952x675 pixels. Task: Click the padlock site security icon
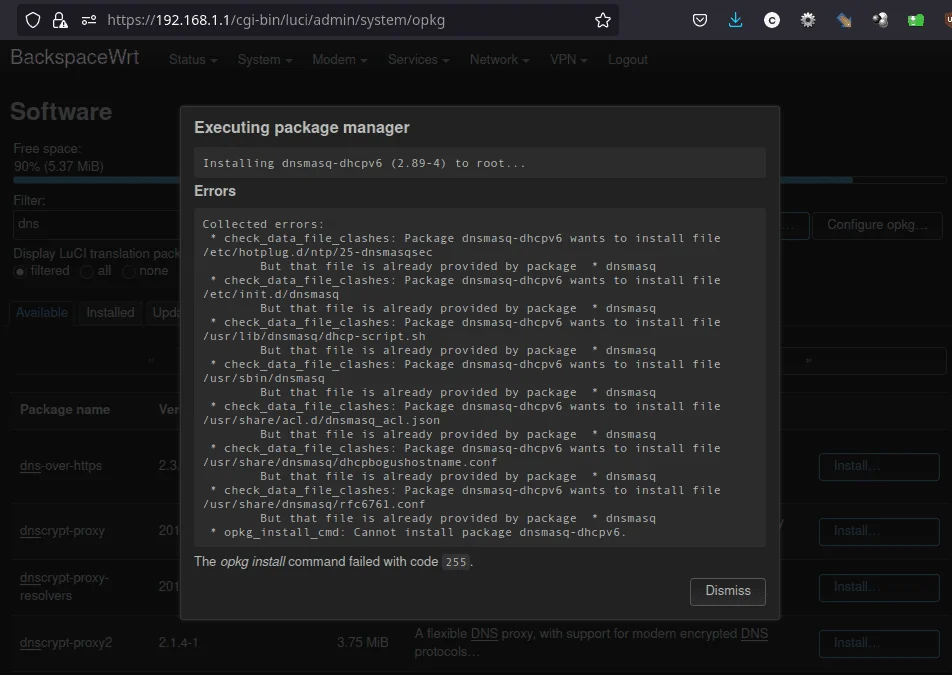60,20
